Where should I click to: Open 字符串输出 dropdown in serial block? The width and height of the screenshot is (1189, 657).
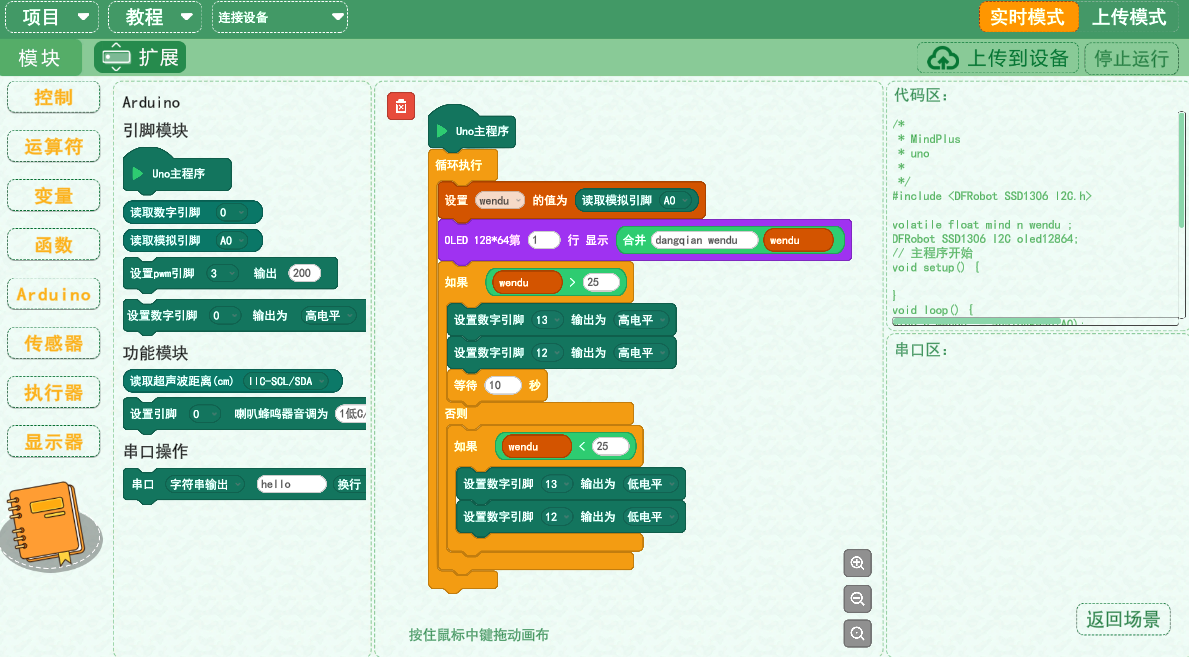pyautogui.click(x=204, y=484)
